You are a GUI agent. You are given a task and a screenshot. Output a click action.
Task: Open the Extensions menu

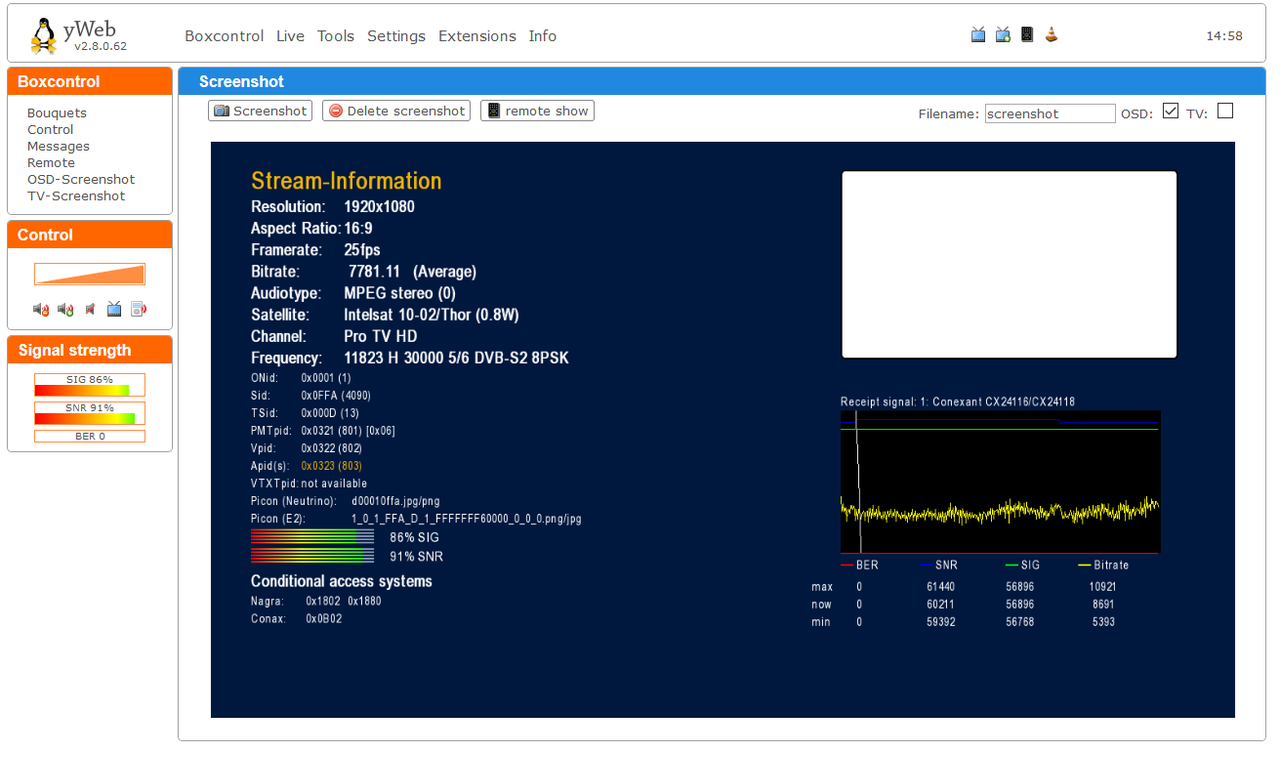[477, 36]
